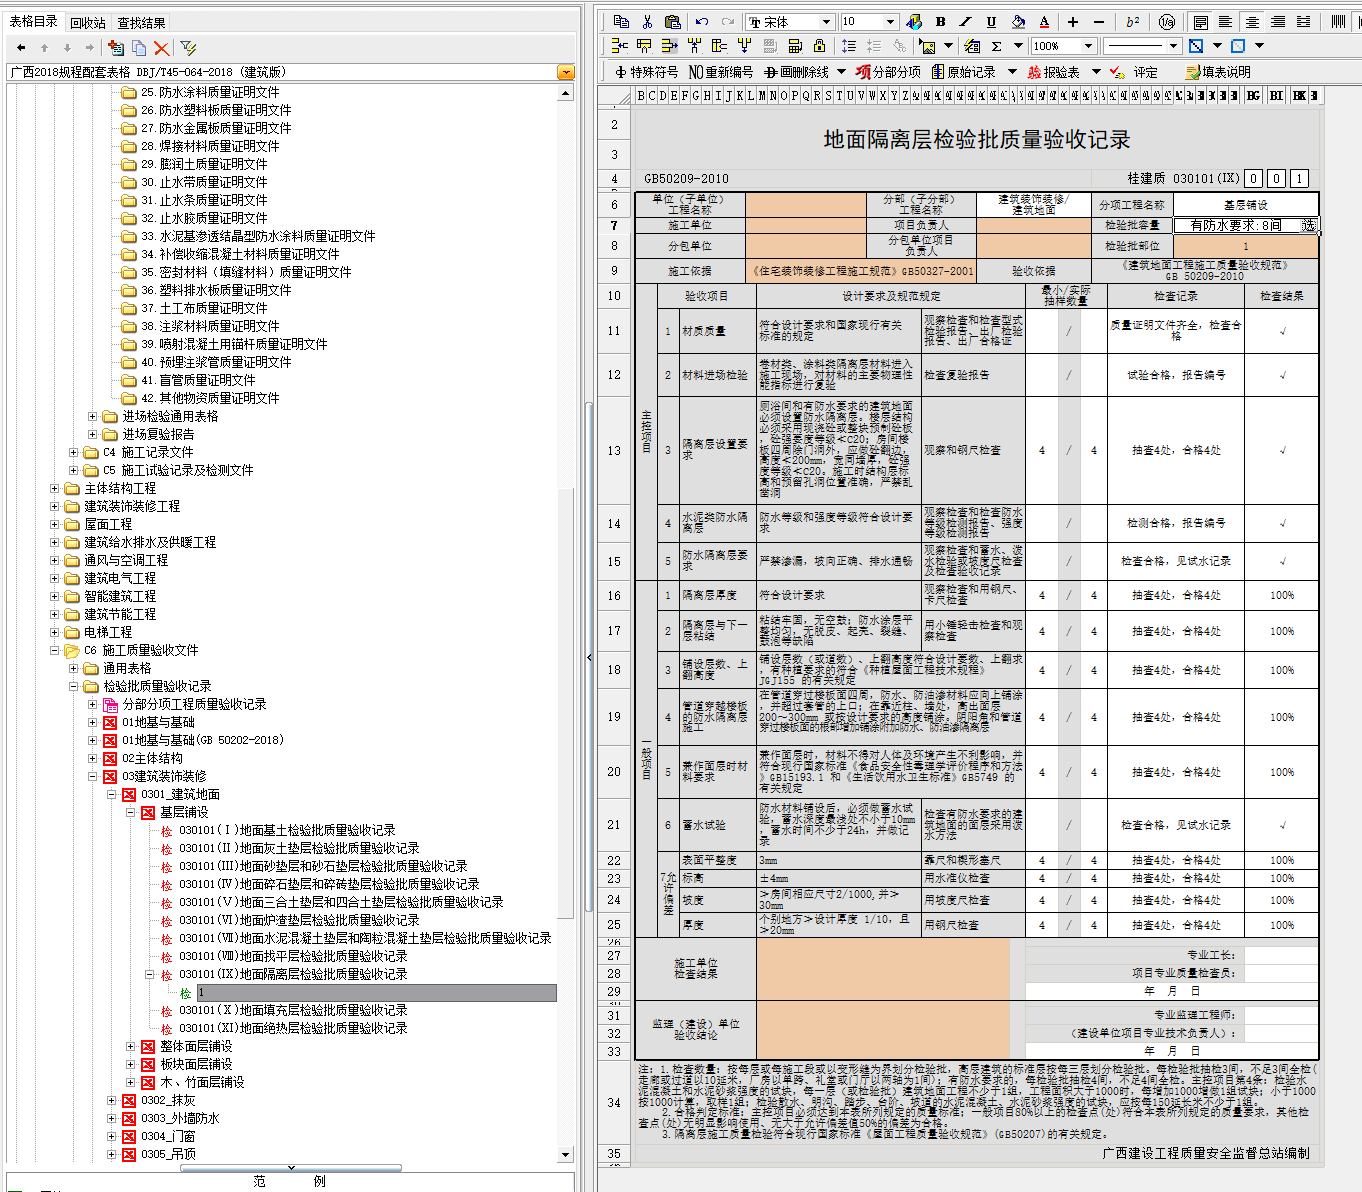Click the plus increase size icon
Screen dimensions: 1362x1192
point(1073,21)
